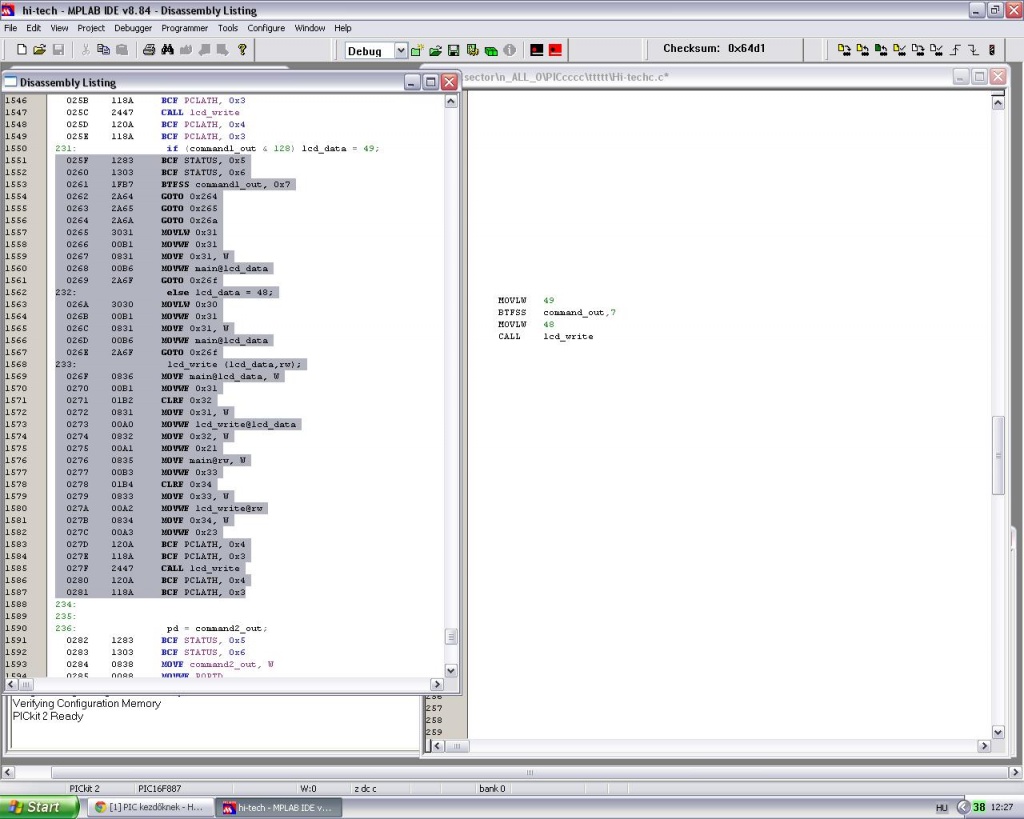The height and width of the screenshot is (819, 1024).
Task: Click the Hi-techc.c editor vertical scroll thumb
Action: [x=998, y=455]
